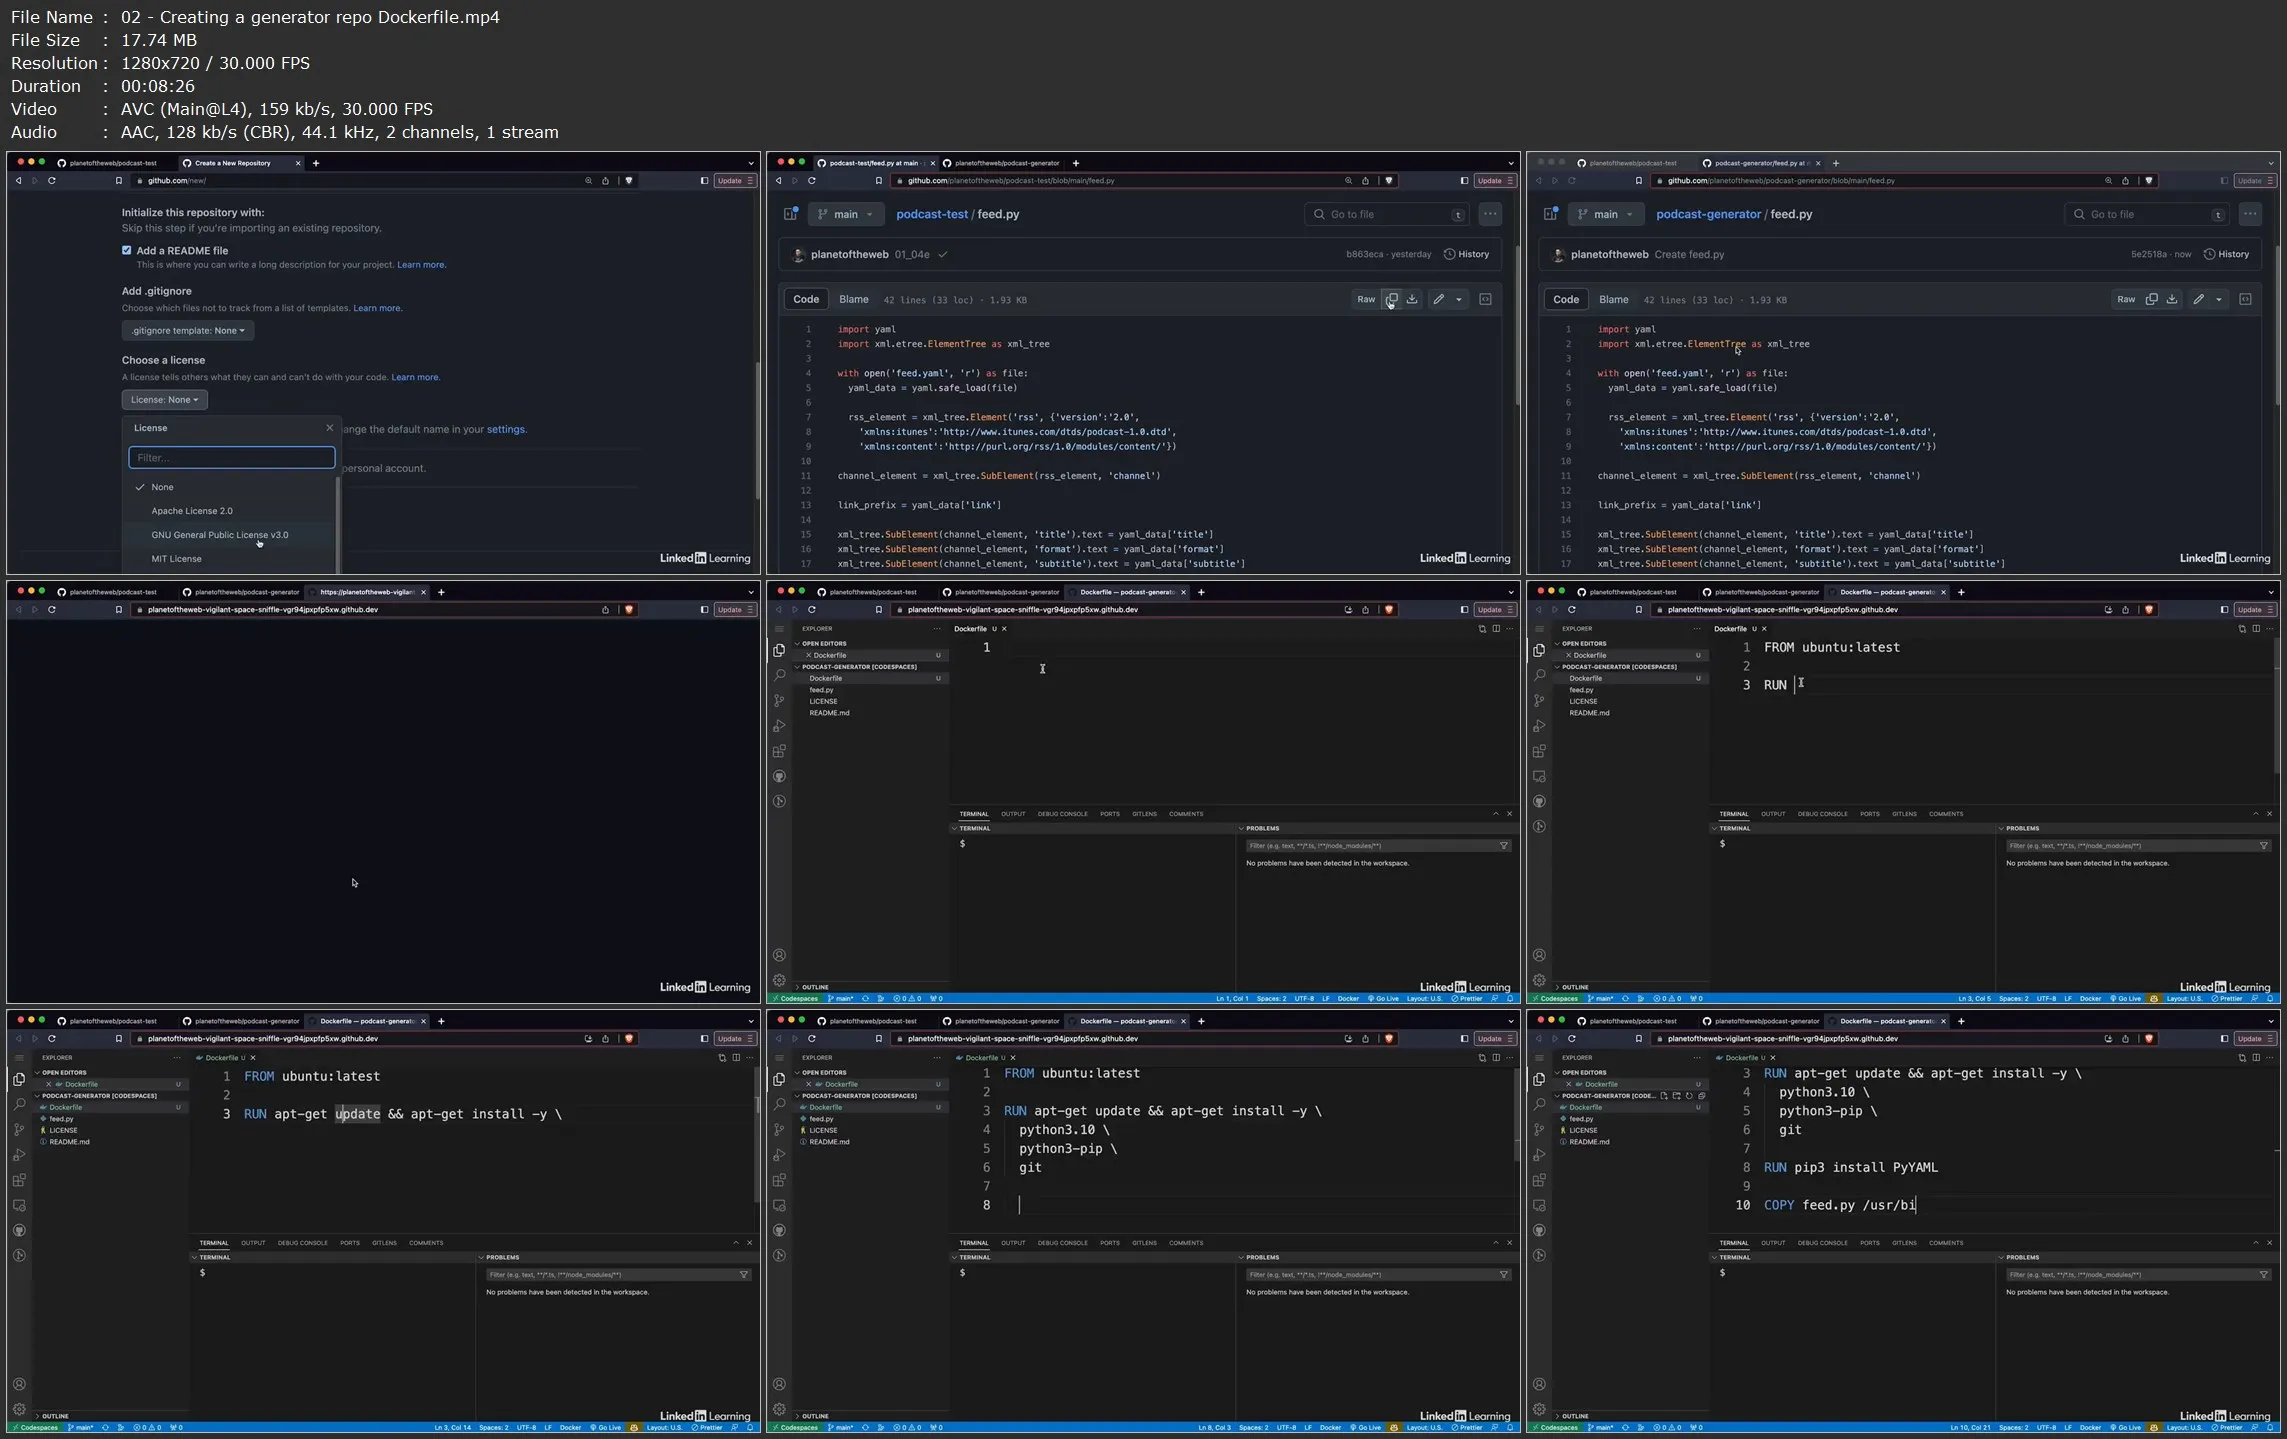Click the license Filter input field
Image resolution: width=2287 pixels, height=1439 pixels.
coord(231,458)
